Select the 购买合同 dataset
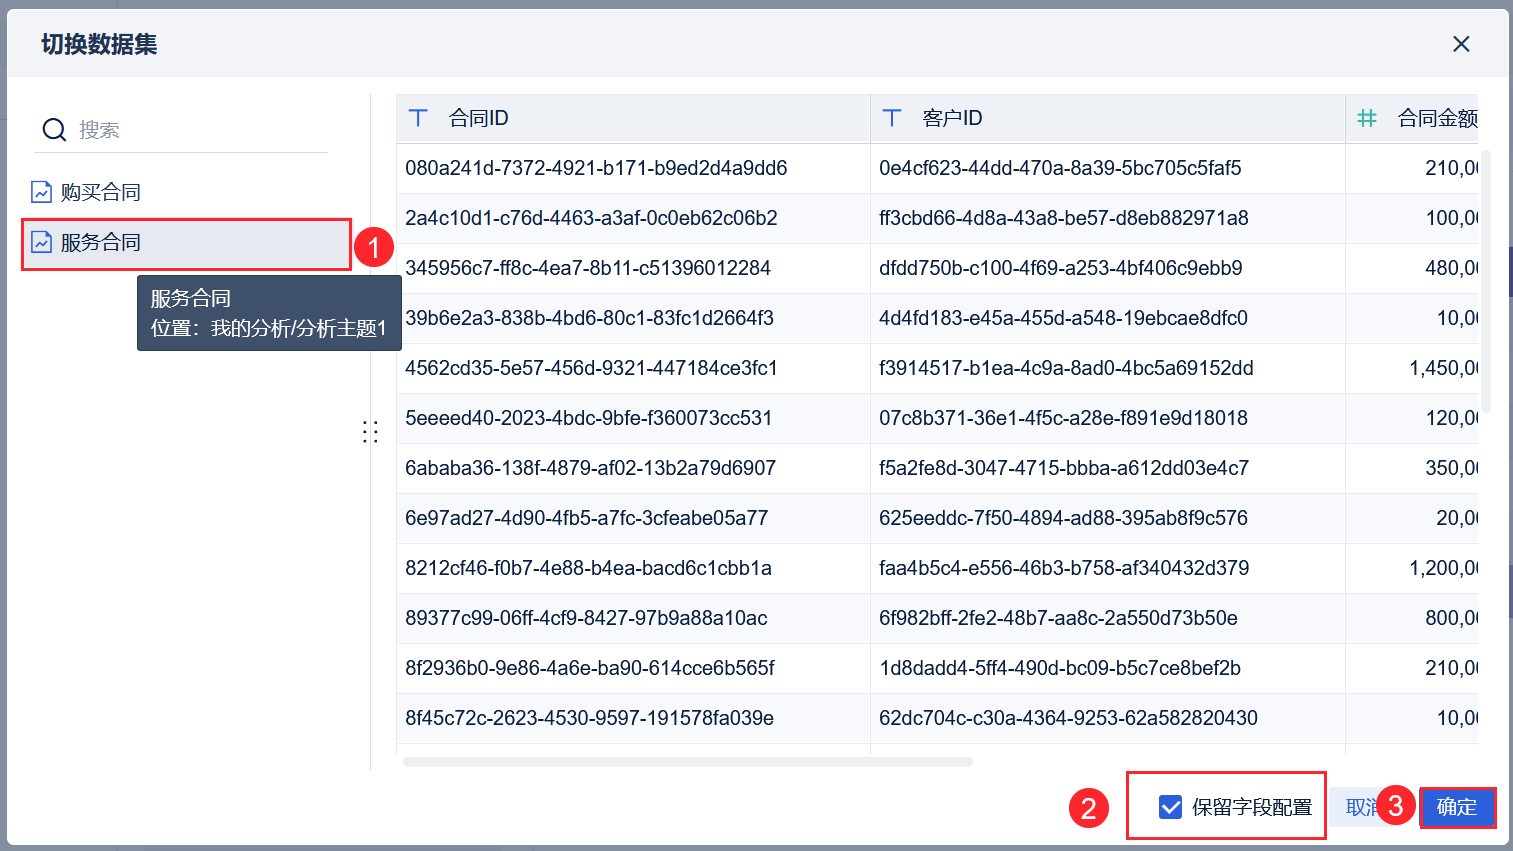Viewport: 1513px width, 851px height. coord(187,192)
